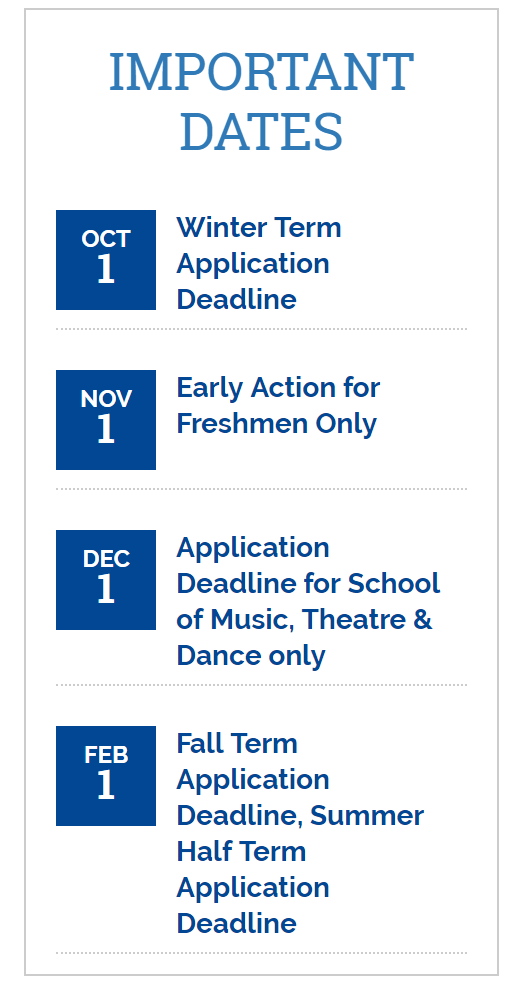Click the IMPORTANT DATES heading
Viewport: 522px width, 997px height.
(261, 102)
